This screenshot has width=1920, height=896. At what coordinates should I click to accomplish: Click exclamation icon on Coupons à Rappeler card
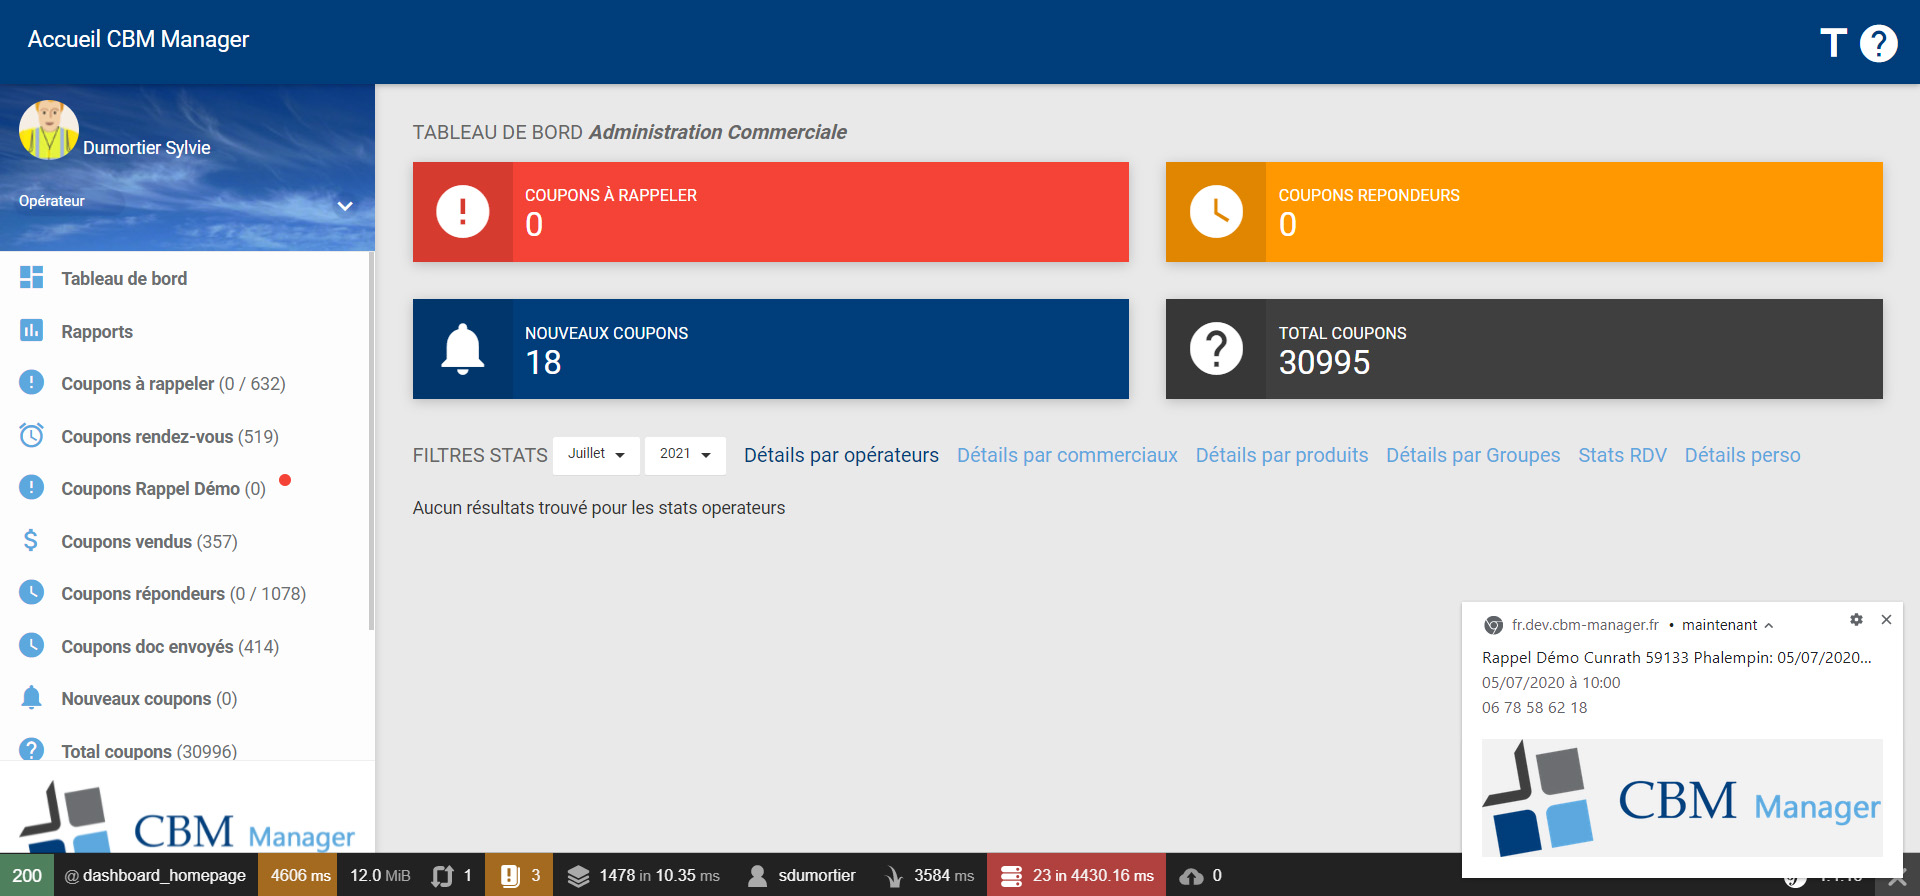pos(463,212)
